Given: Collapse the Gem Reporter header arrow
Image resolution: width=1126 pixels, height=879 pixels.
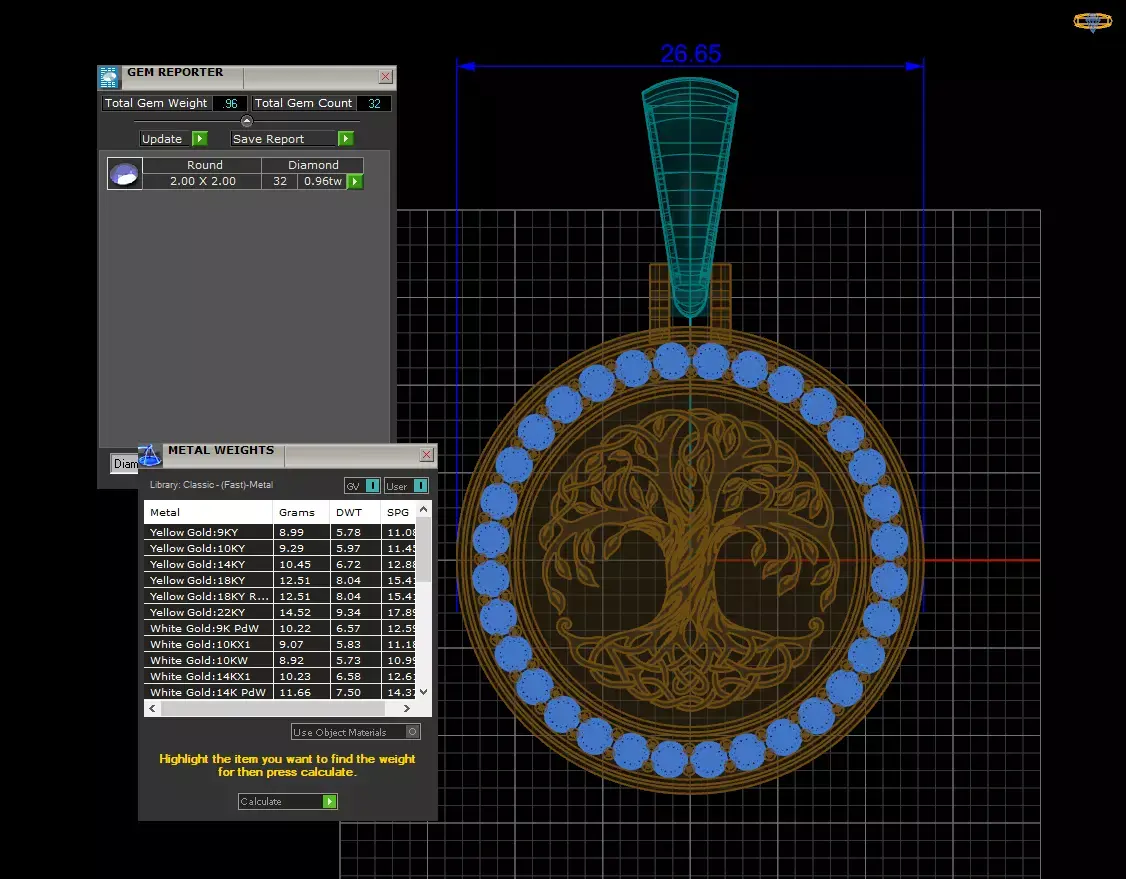Looking at the screenshot, I should click(246, 121).
